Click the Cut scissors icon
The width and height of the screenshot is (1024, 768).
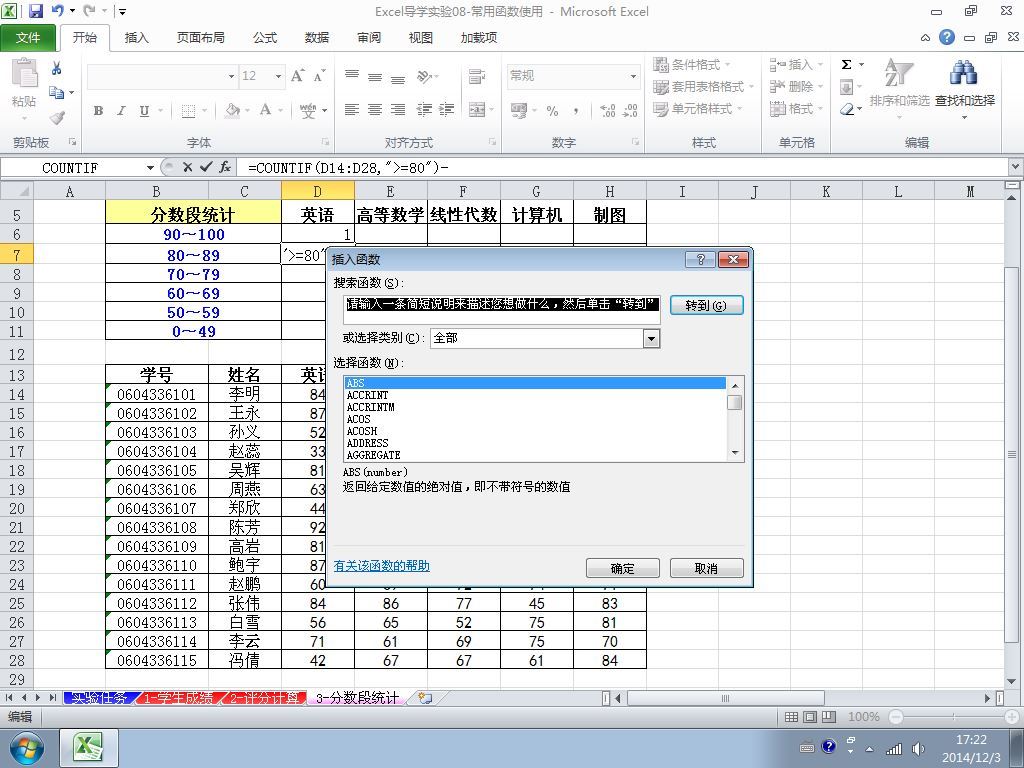[57, 68]
